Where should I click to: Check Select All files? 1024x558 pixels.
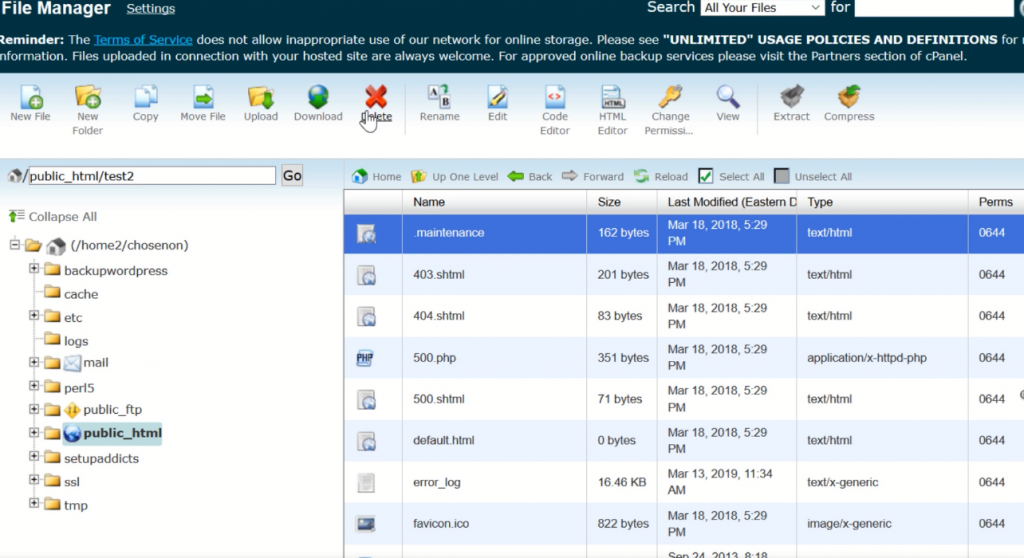(x=705, y=176)
